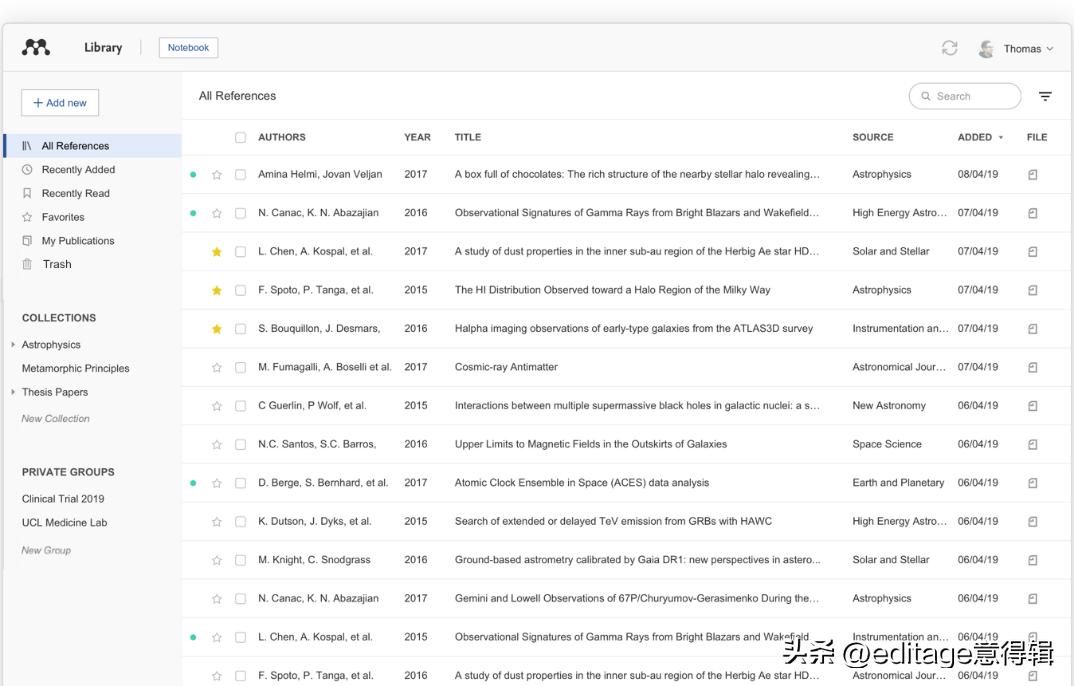This screenshot has height=686, width=1074.
Task: Star the M. Knight reference
Action: [x=216, y=560]
